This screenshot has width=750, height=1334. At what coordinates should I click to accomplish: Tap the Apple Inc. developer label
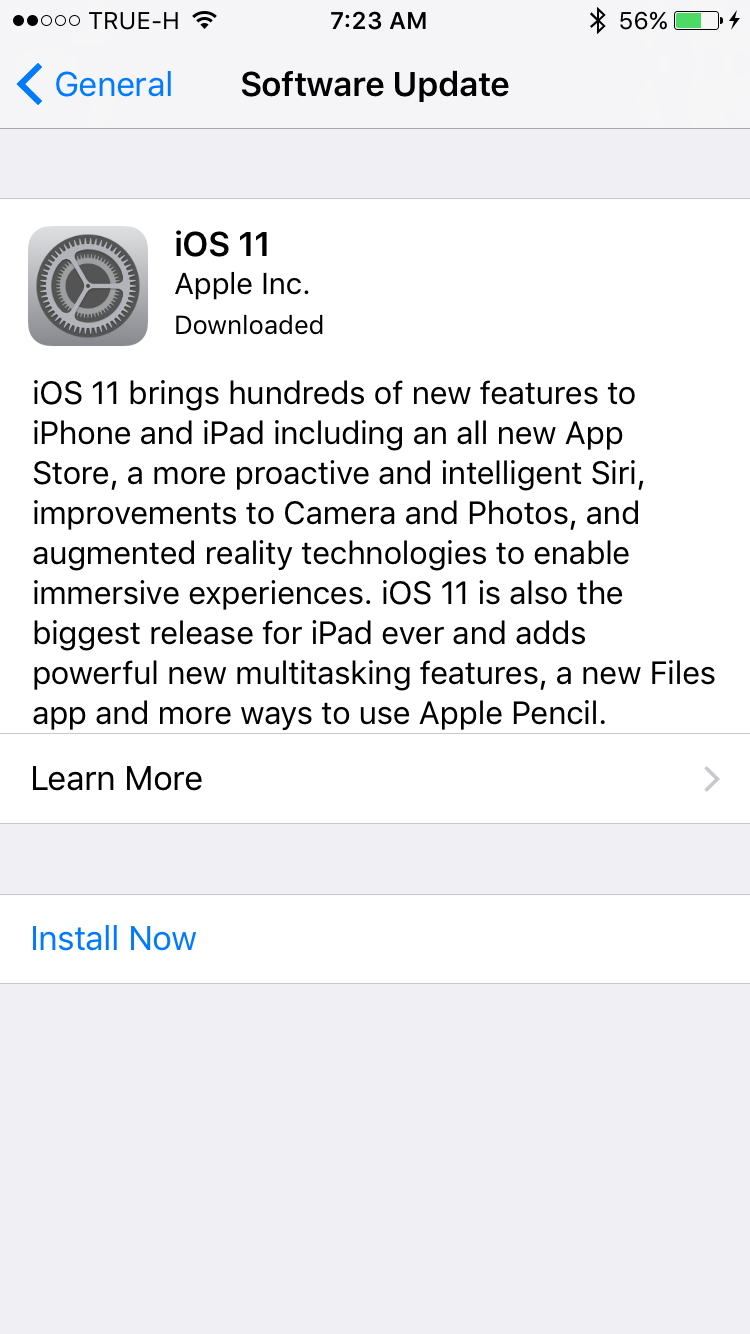tap(242, 285)
